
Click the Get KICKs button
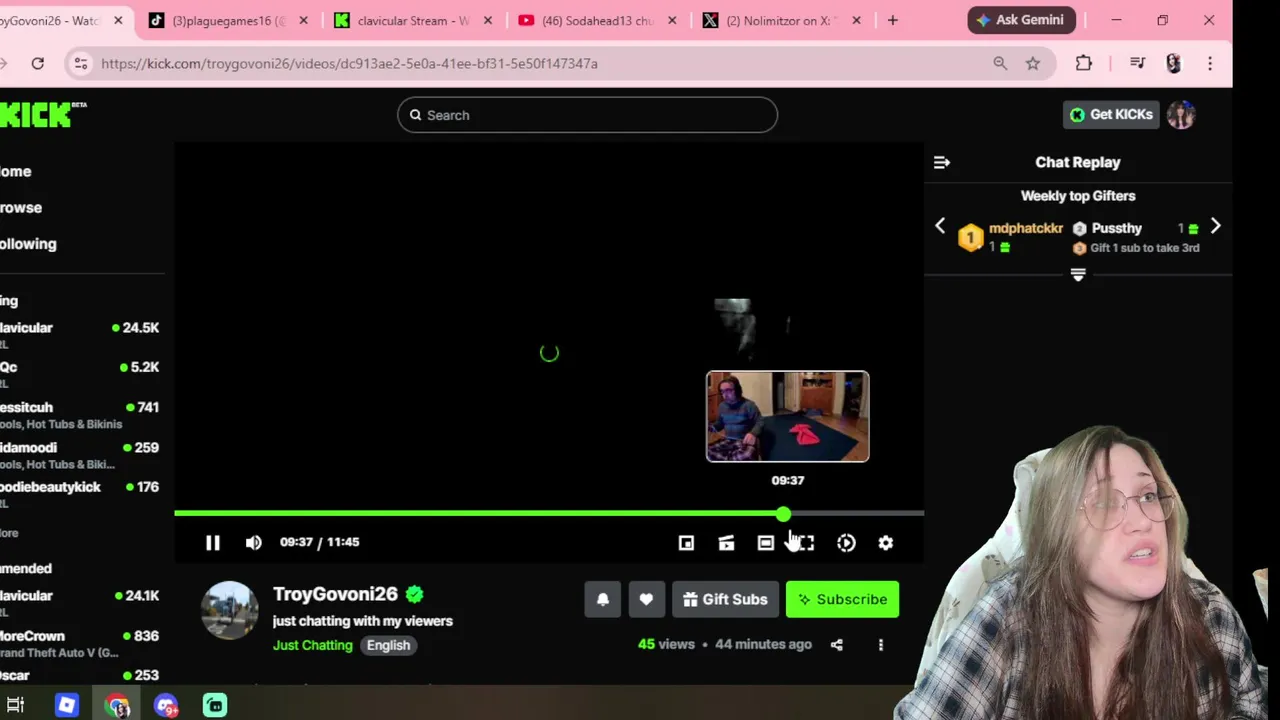[1111, 114]
